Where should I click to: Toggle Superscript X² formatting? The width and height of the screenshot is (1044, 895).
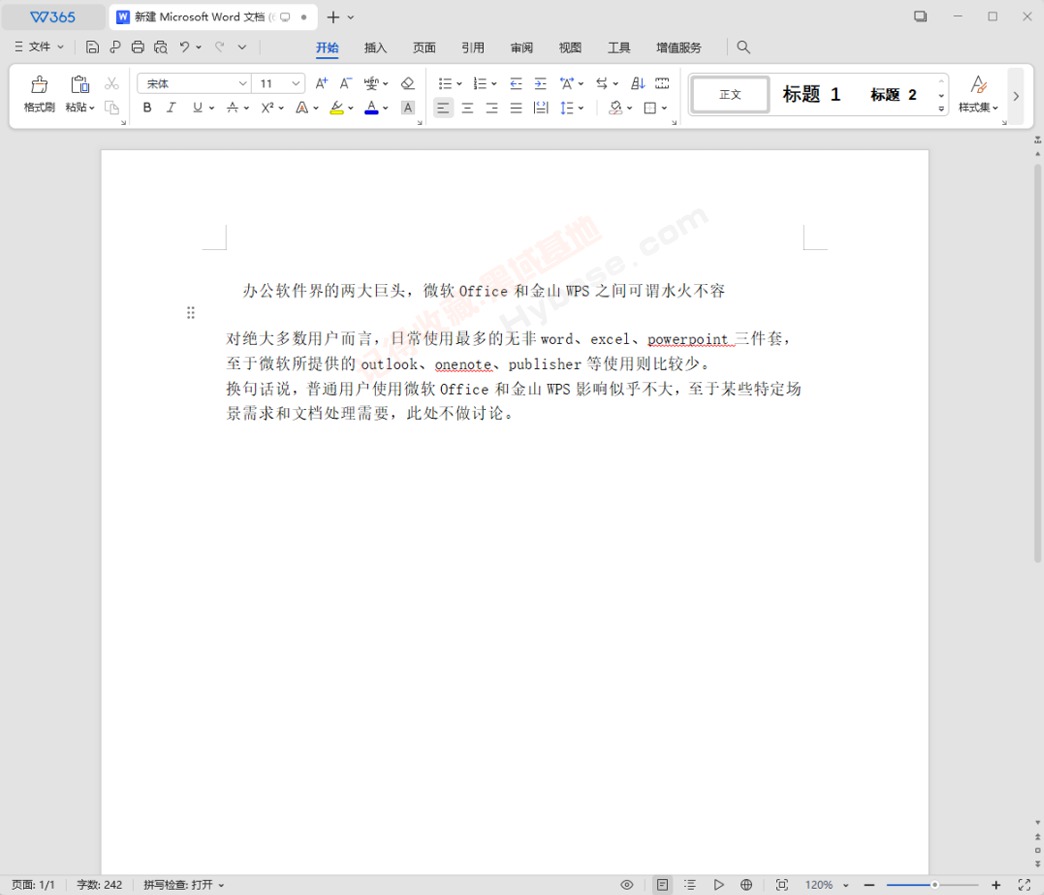point(267,108)
